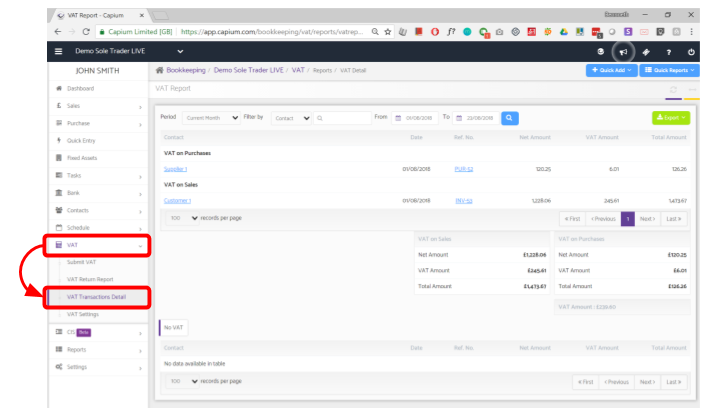Click the zoom magnifier in address bar
Image resolution: width=706 pixels, height=416 pixels.
point(375,32)
